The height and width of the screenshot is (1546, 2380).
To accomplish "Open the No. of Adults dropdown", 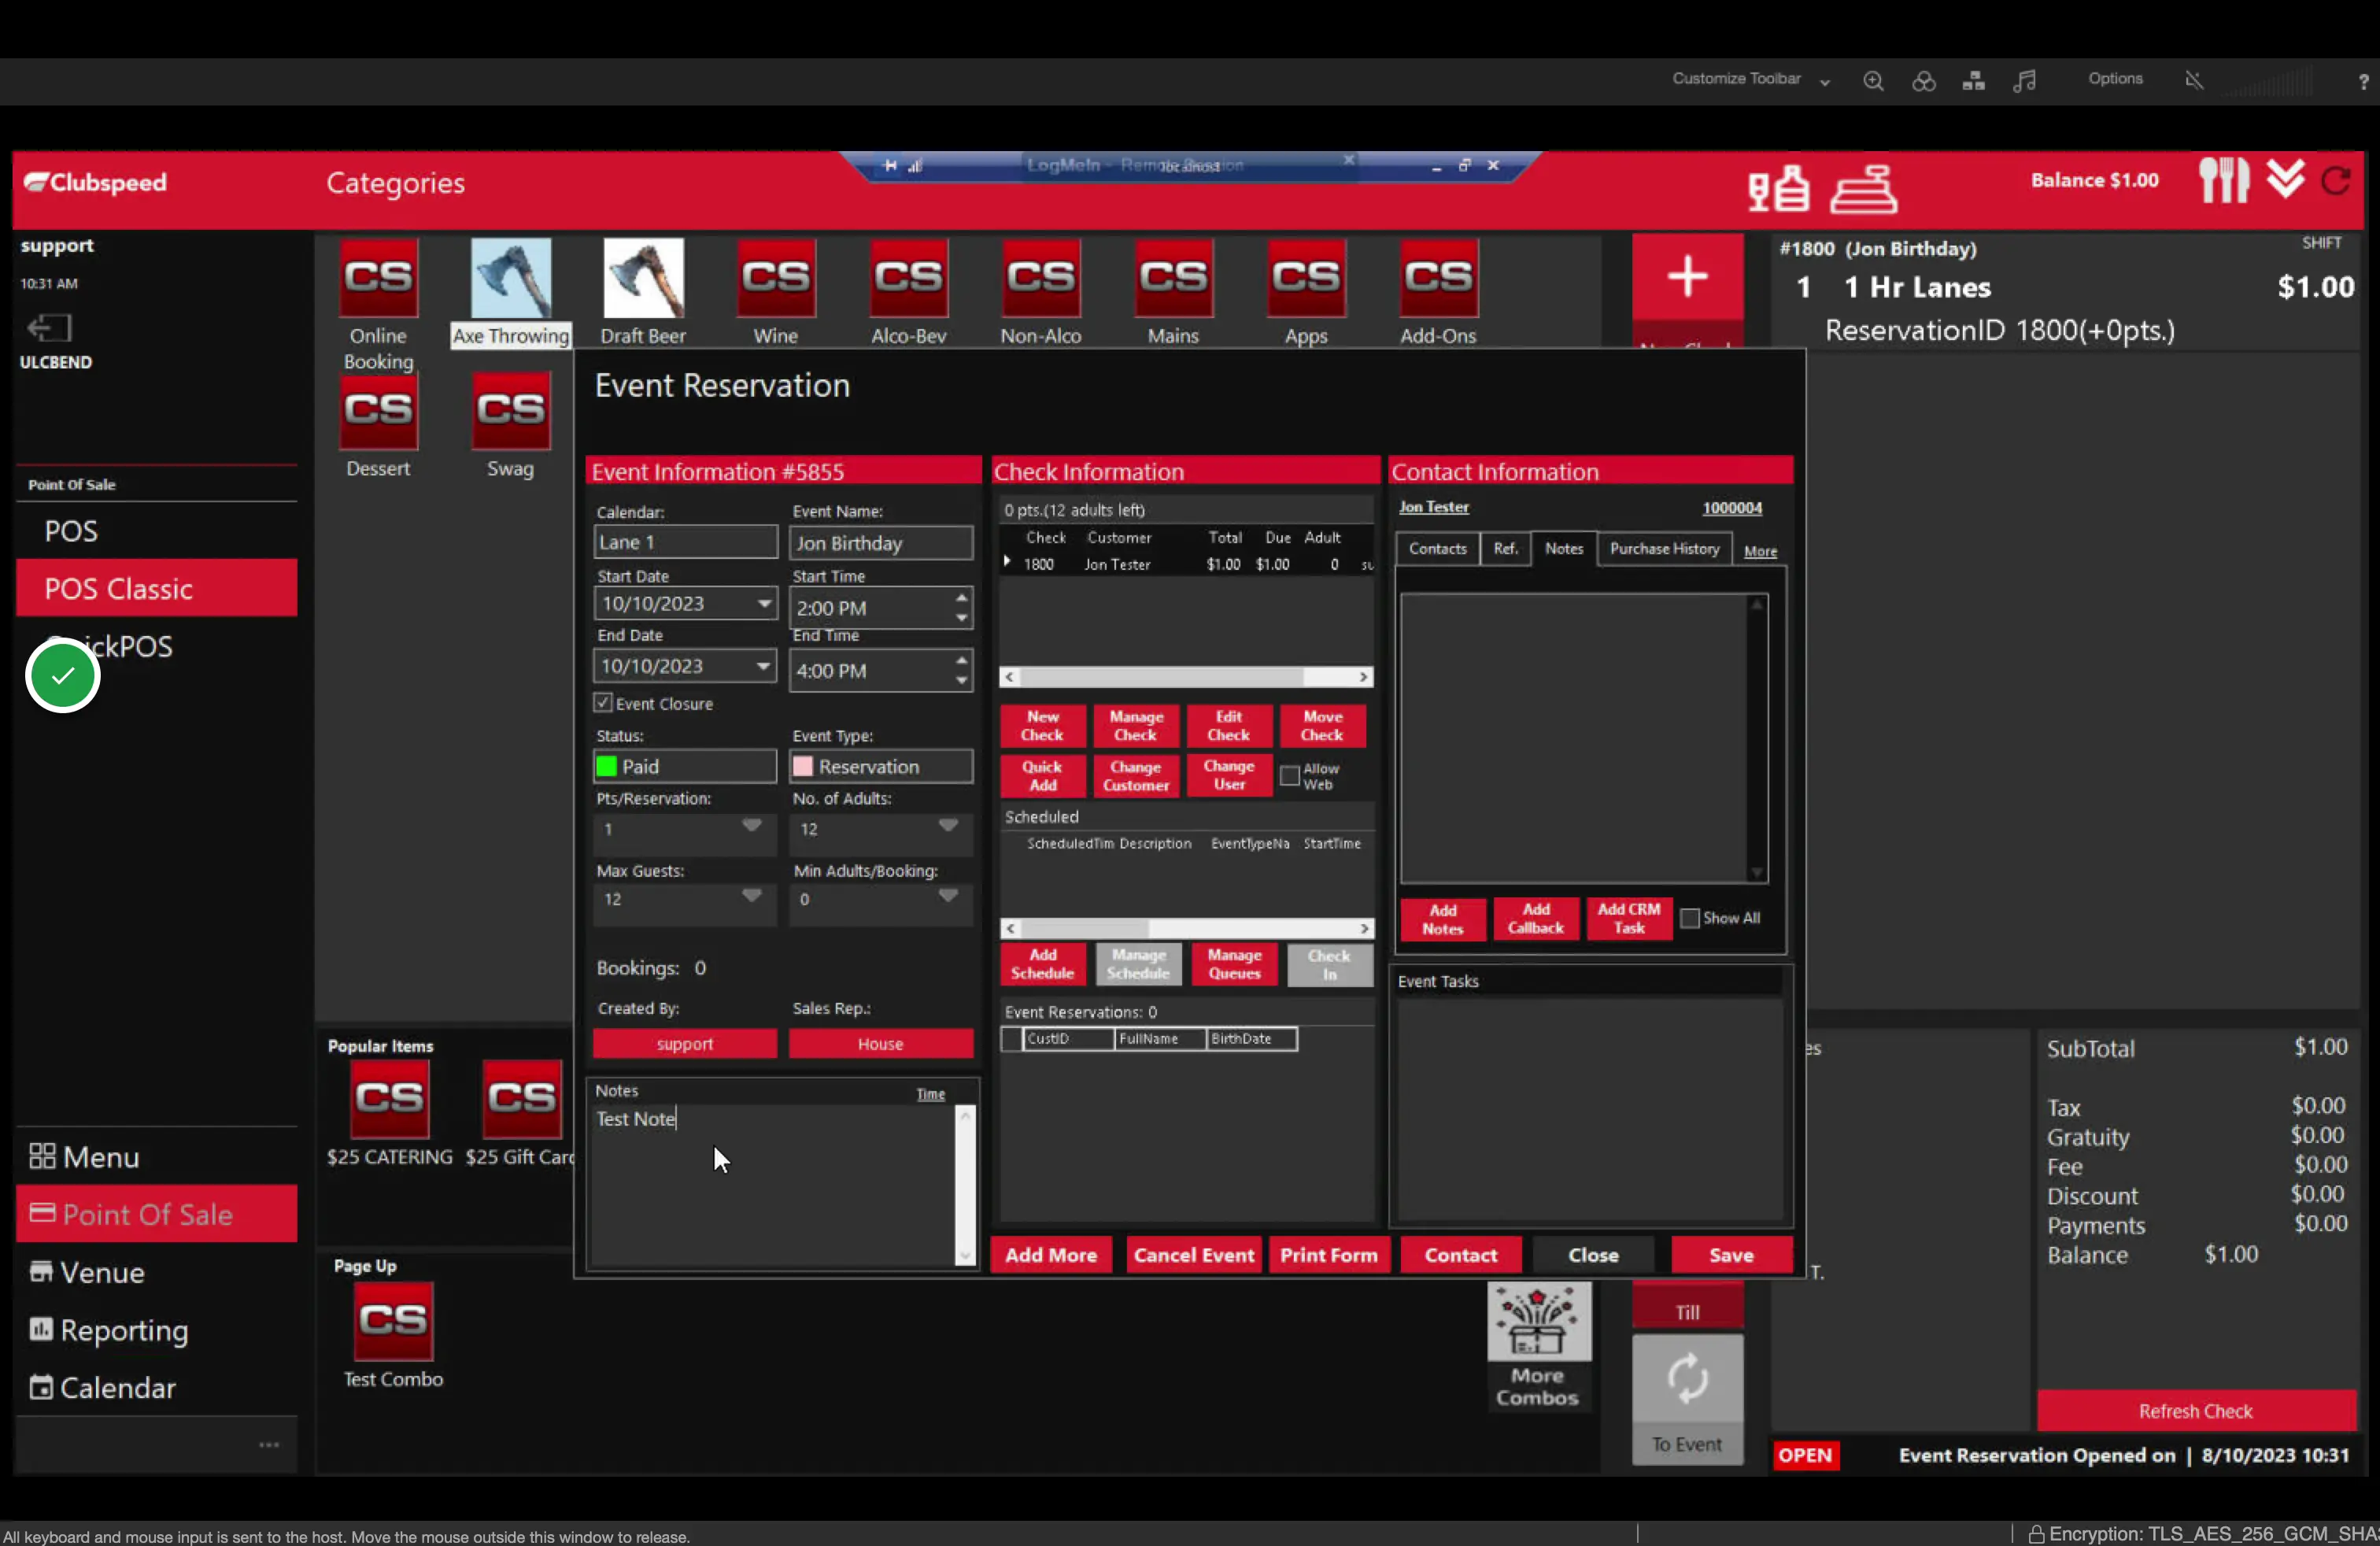I will [947, 826].
